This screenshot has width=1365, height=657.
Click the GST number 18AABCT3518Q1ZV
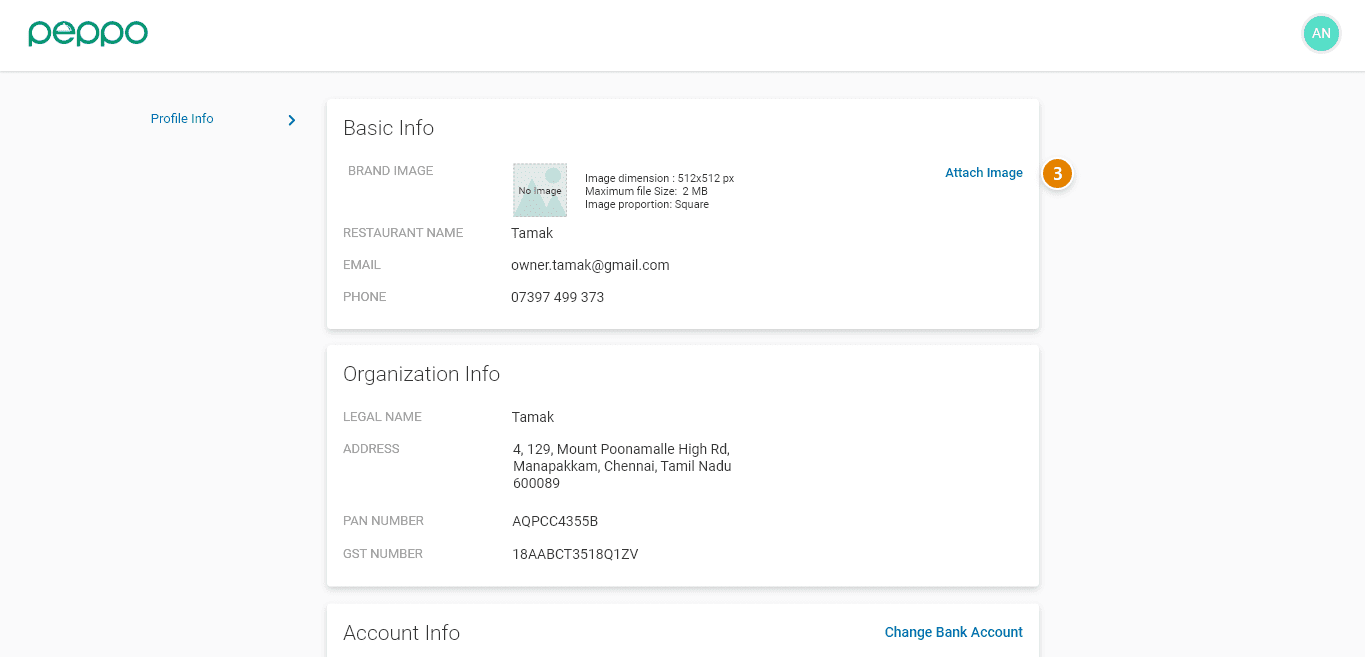(x=575, y=554)
